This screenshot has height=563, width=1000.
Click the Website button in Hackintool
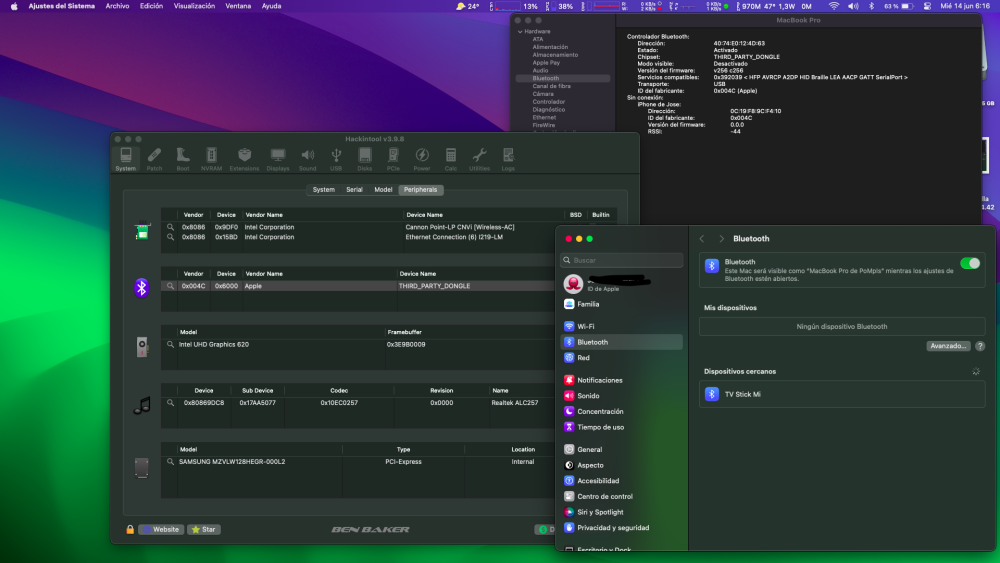click(161, 529)
